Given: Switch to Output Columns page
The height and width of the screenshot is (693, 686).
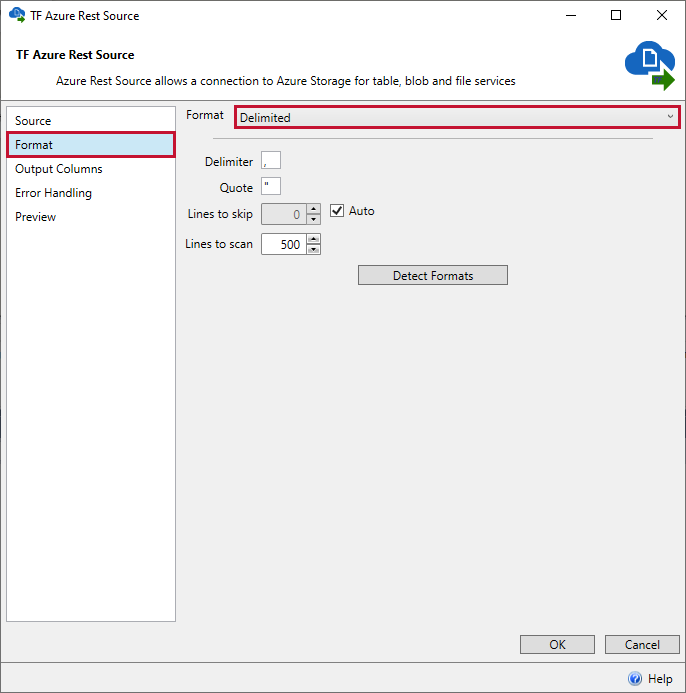Looking at the screenshot, I should [x=91, y=169].
